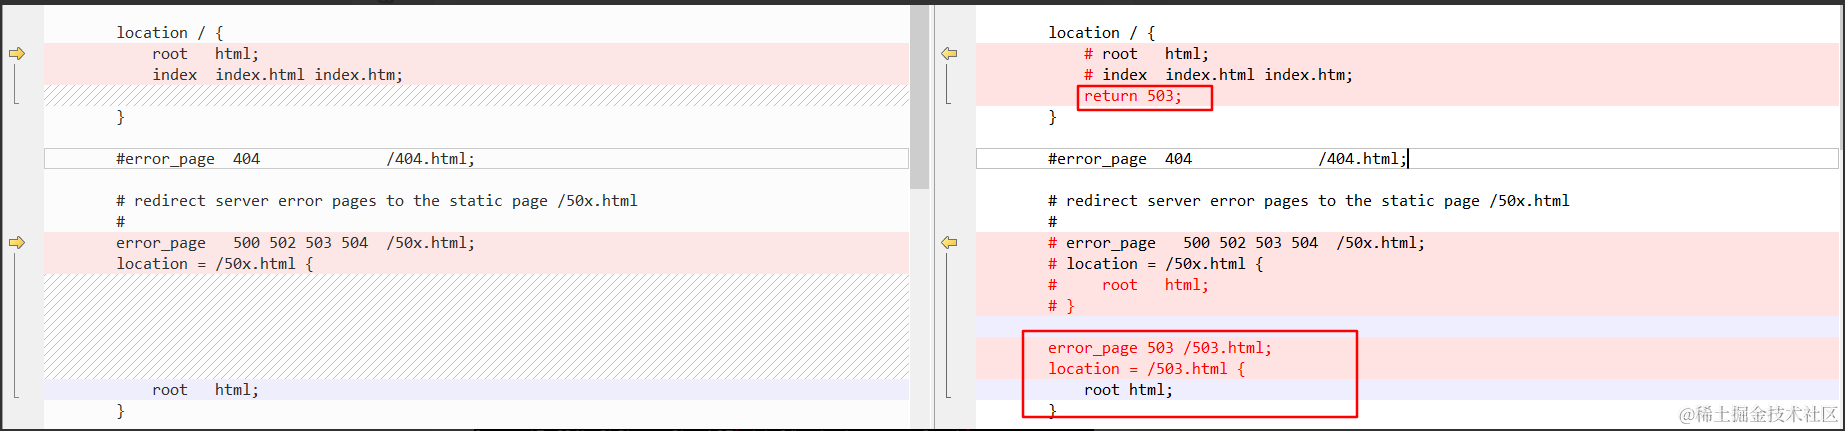The height and width of the screenshot is (431, 1845).
Task: Click the bottom 'root html;' line in left pane
Action: click(205, 390)
